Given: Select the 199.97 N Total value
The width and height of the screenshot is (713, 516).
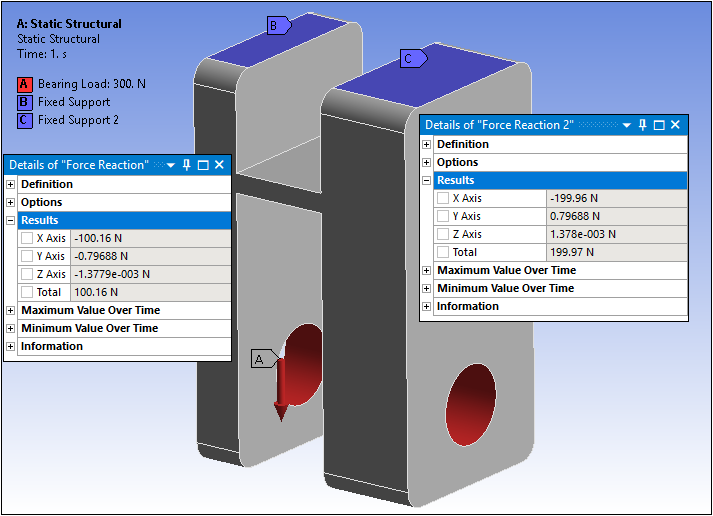Looking at the screenshot, I should tap(617, 252).
